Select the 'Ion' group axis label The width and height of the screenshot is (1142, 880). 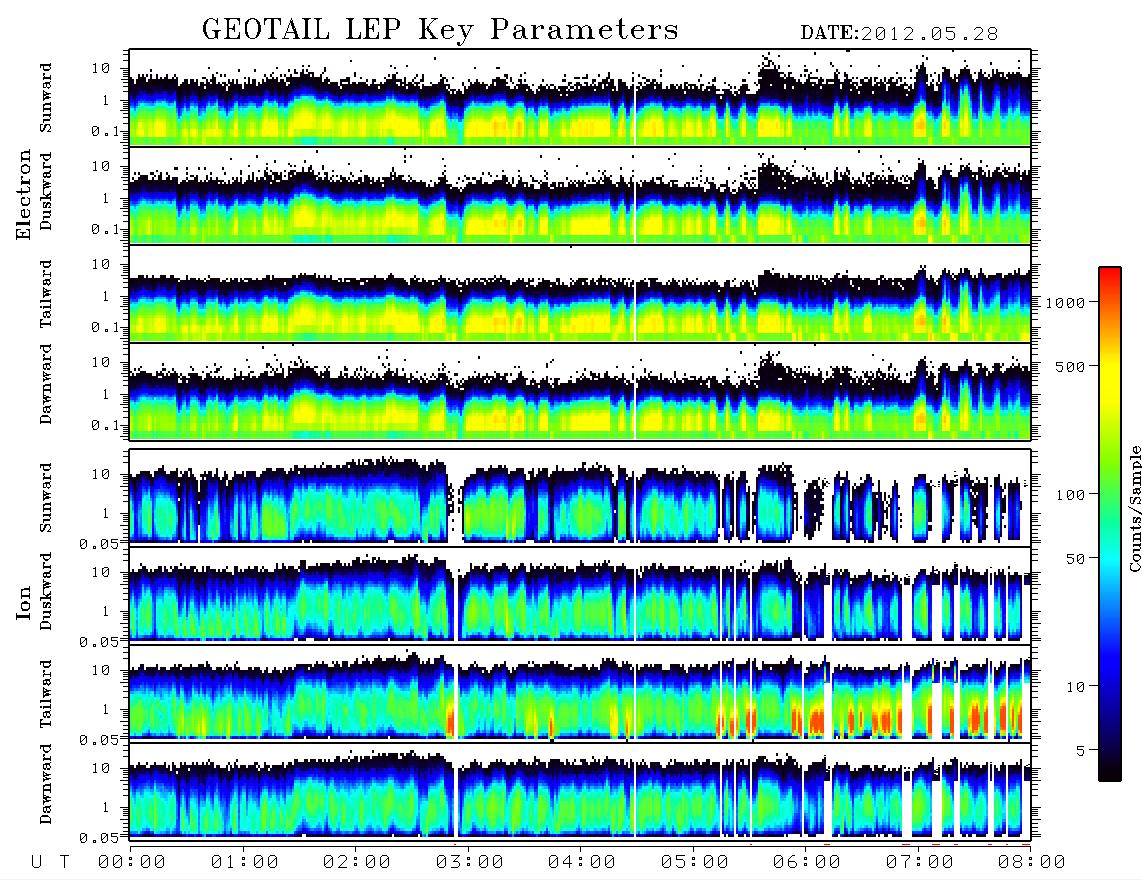pyautogui.click(x=24, y=602)
